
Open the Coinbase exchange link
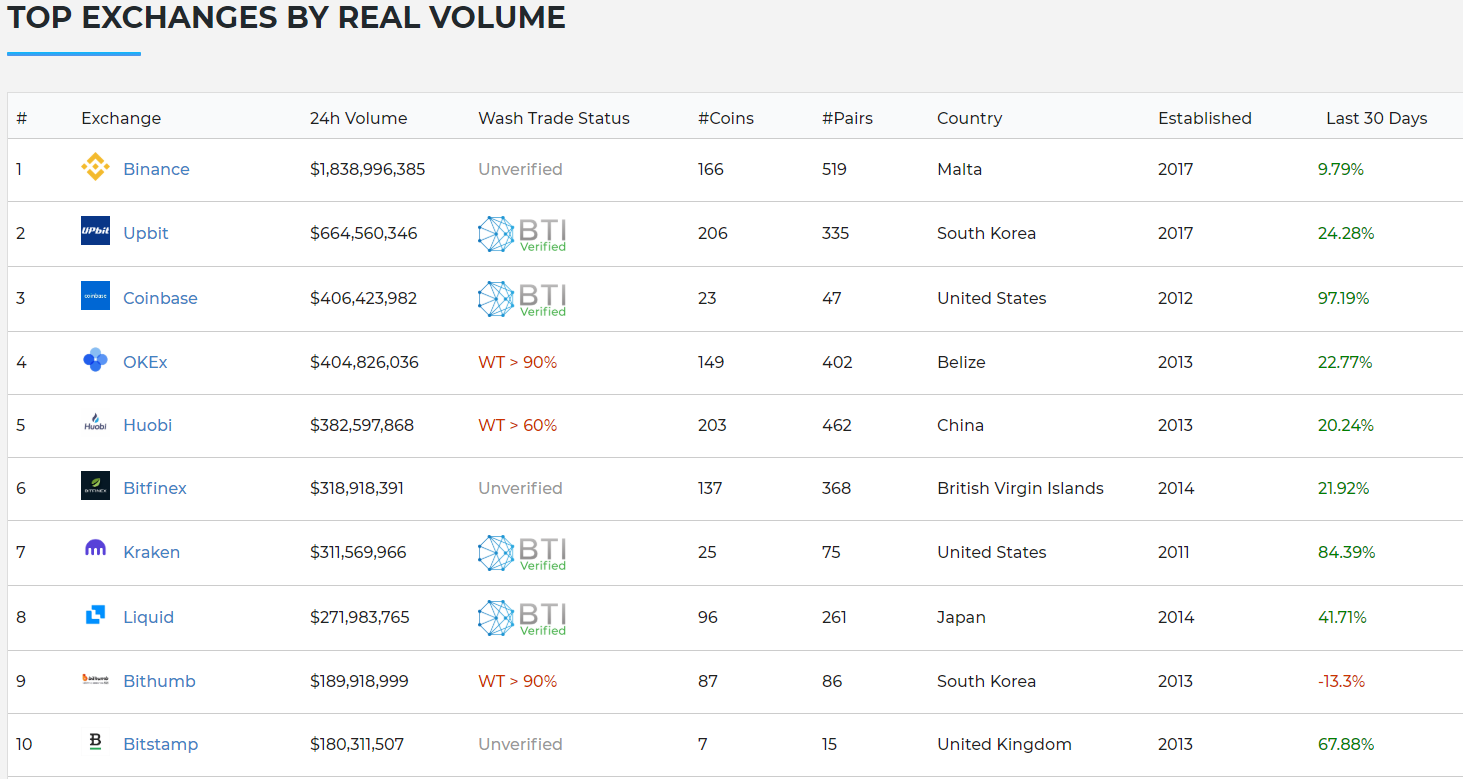tap(160, 298)
